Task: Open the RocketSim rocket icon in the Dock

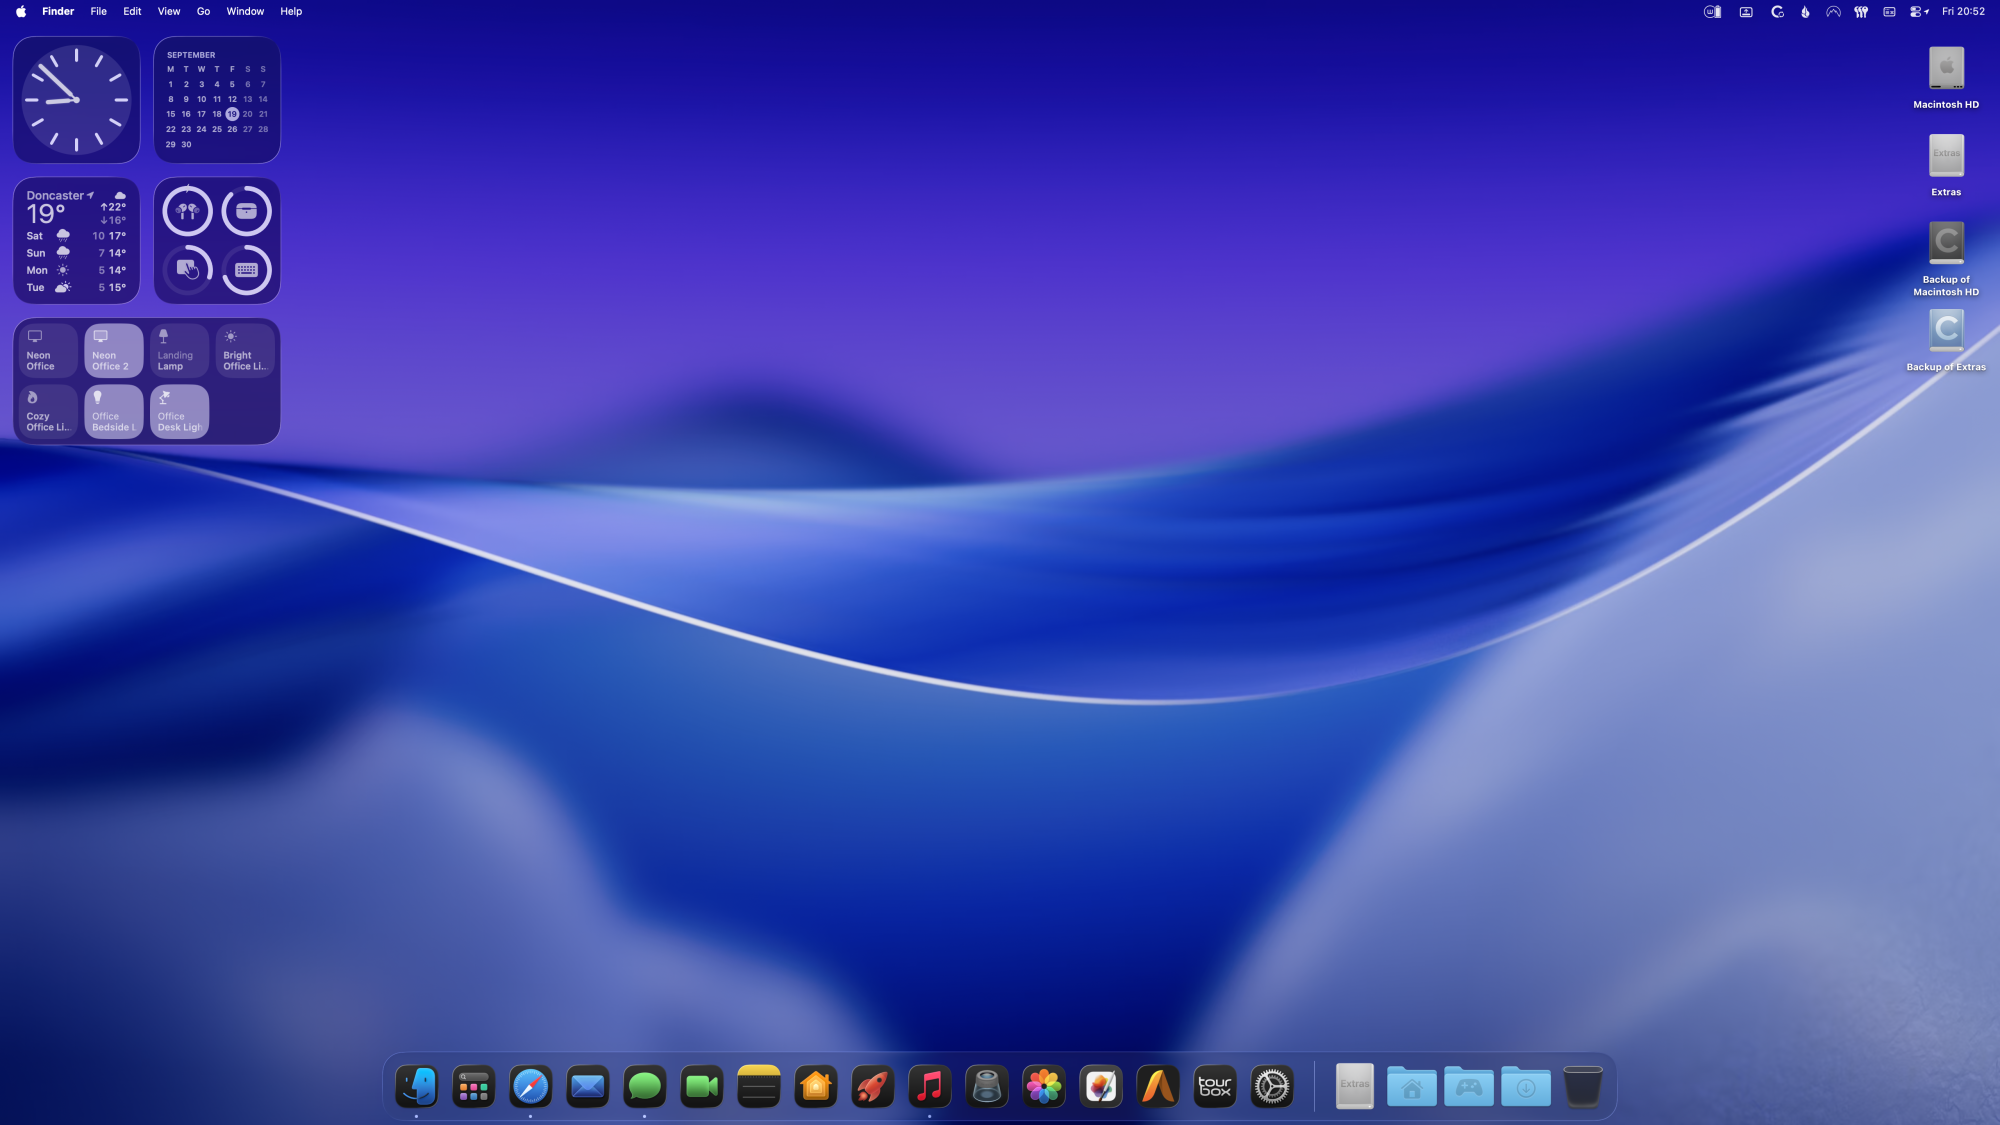Action: (x=872, y=1086)
